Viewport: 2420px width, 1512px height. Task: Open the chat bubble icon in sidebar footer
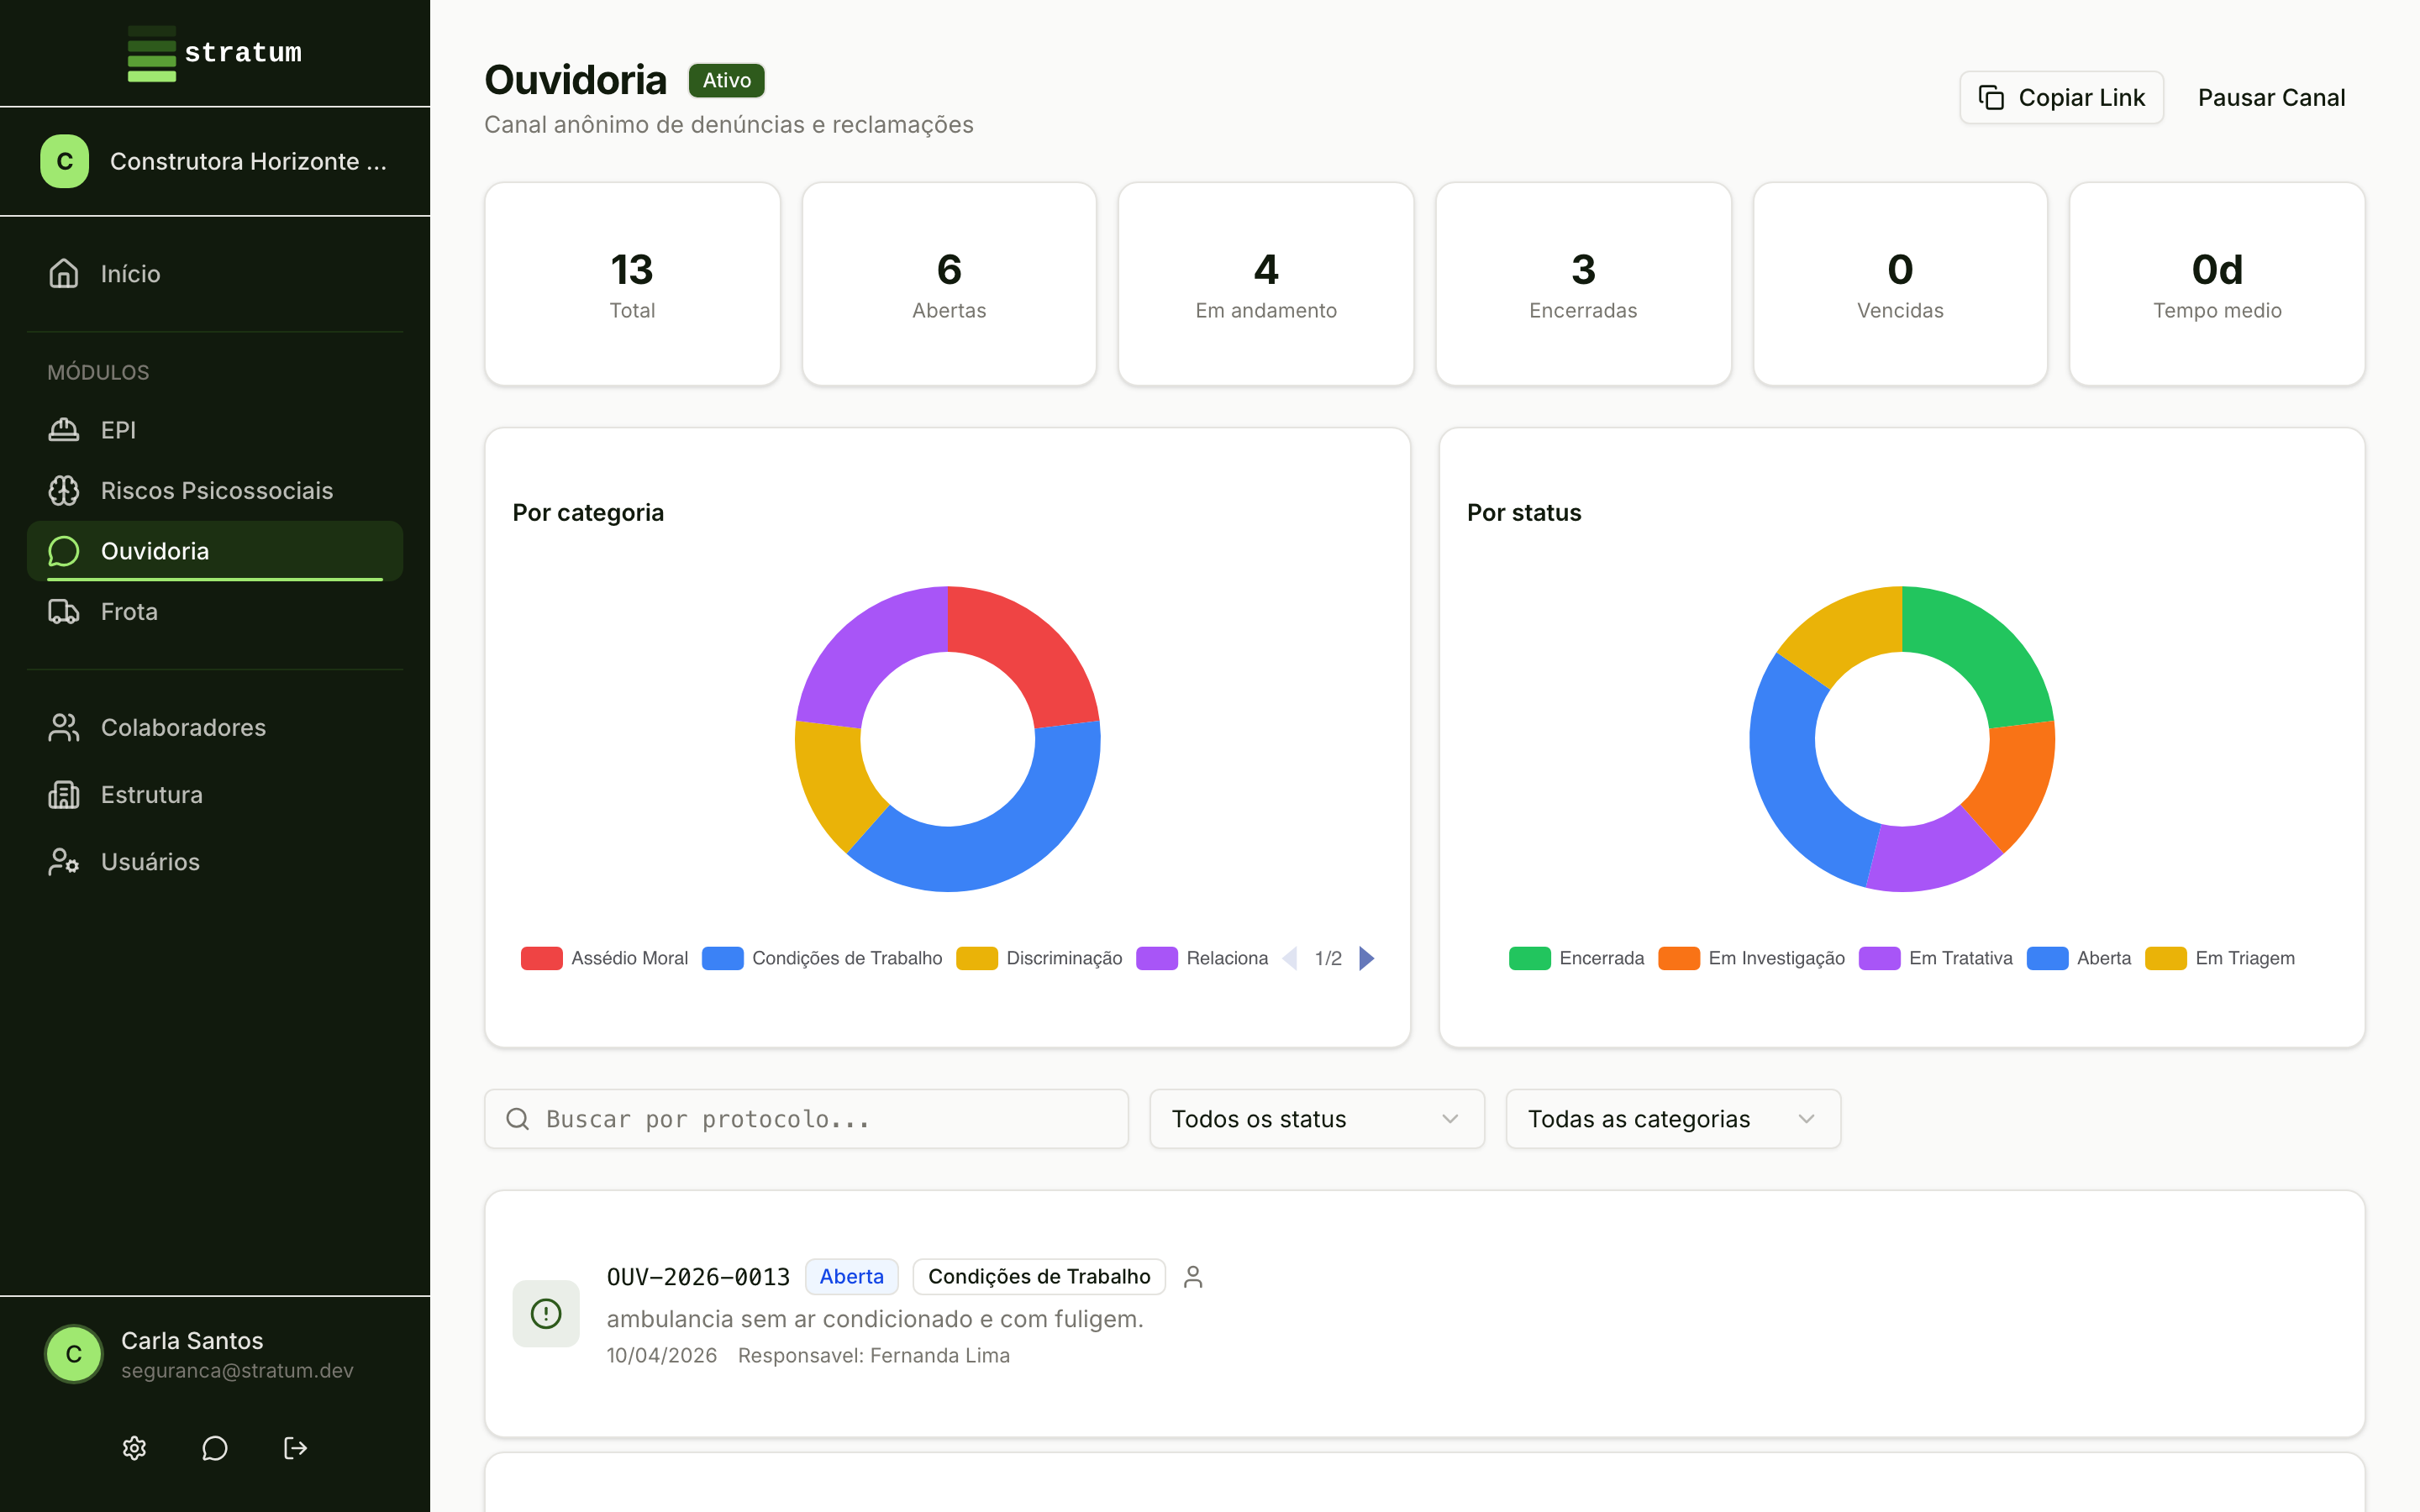click(x=215, y=1447)
